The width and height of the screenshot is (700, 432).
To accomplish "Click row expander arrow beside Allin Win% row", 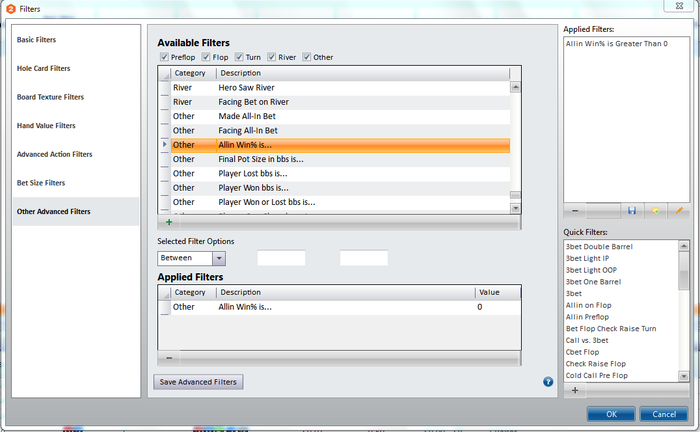I will tap(164, 144).
